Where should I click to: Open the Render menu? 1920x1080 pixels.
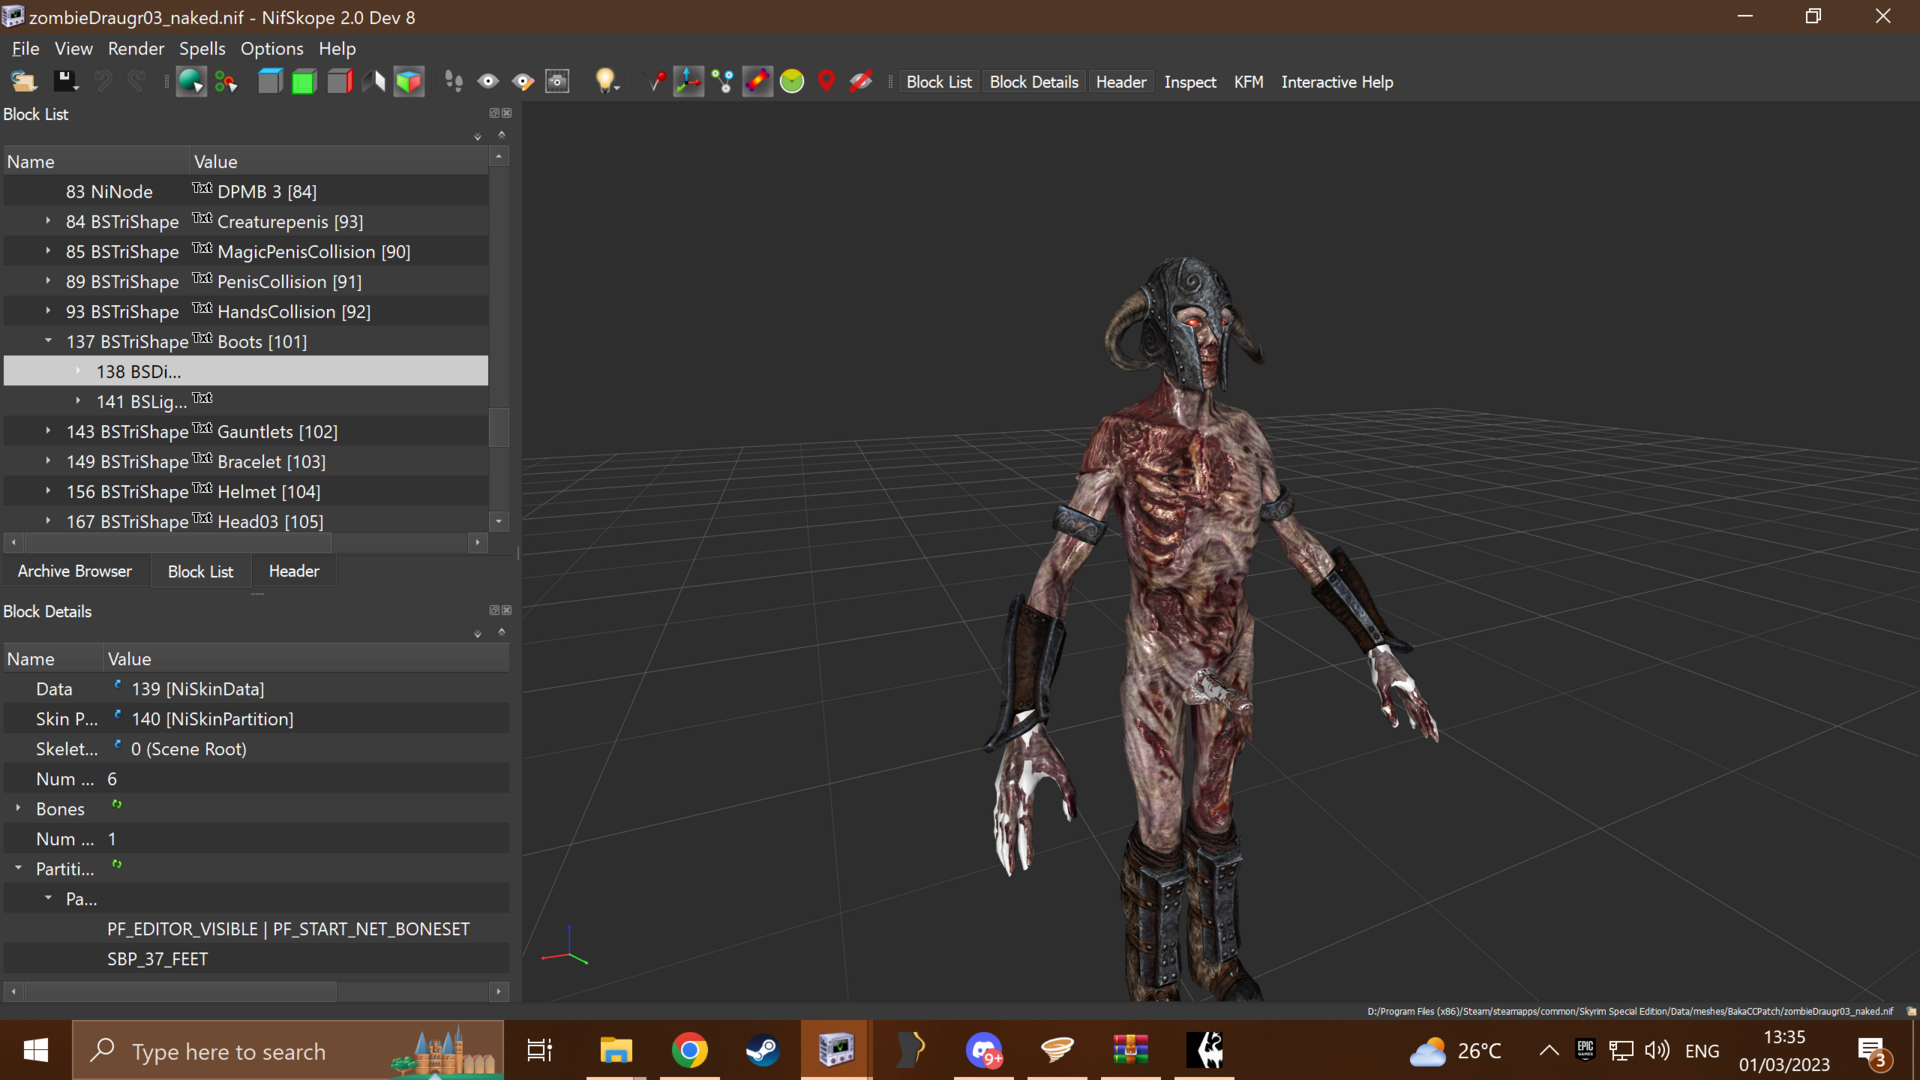[136, 48]
